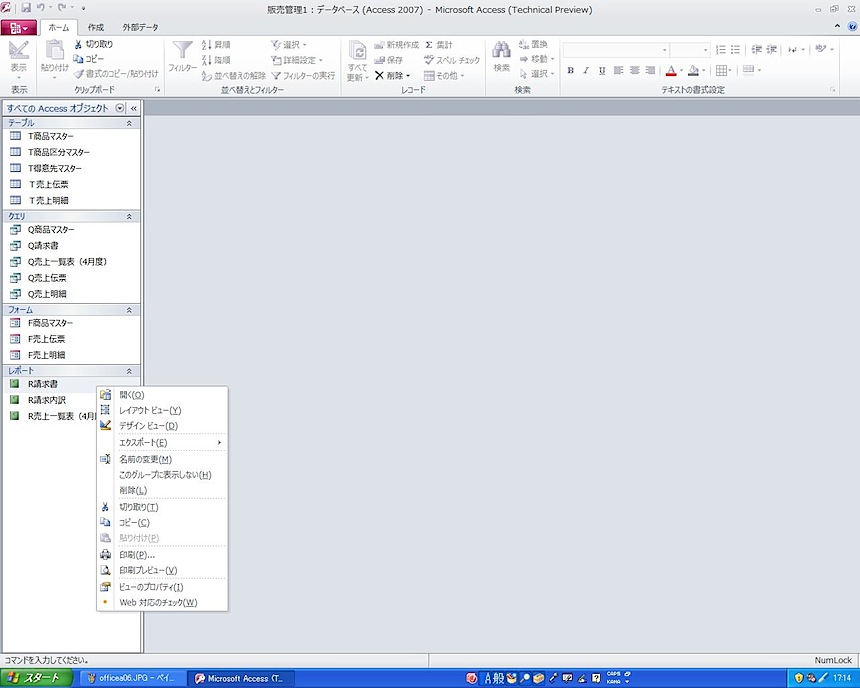Open the font size combo box
The image size is (860, 688).
pyautogui.click(x=690, y=50)
